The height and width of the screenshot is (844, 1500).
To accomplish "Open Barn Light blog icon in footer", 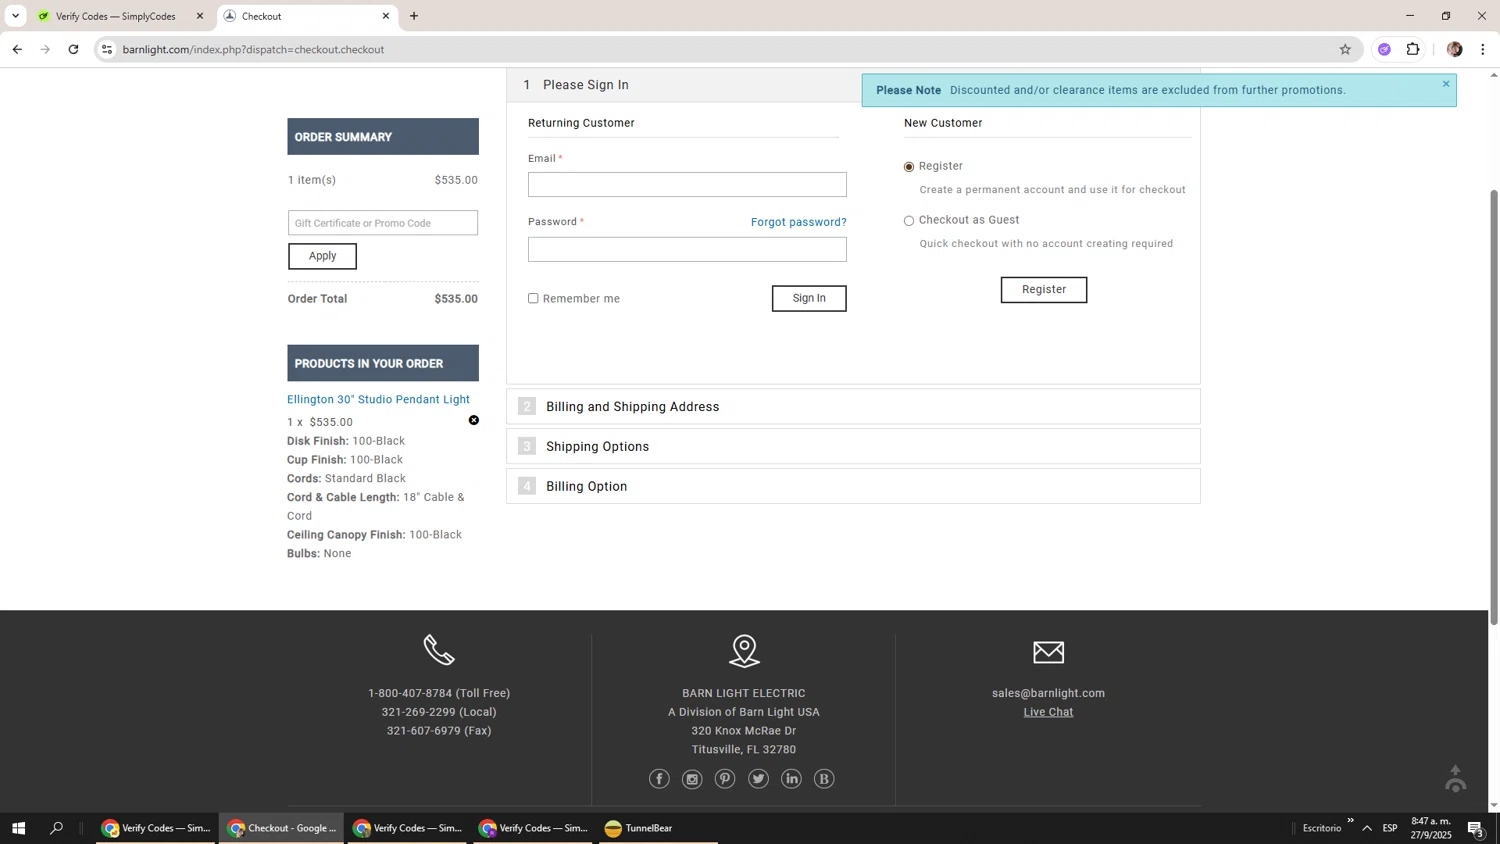I will click(824, 779).
